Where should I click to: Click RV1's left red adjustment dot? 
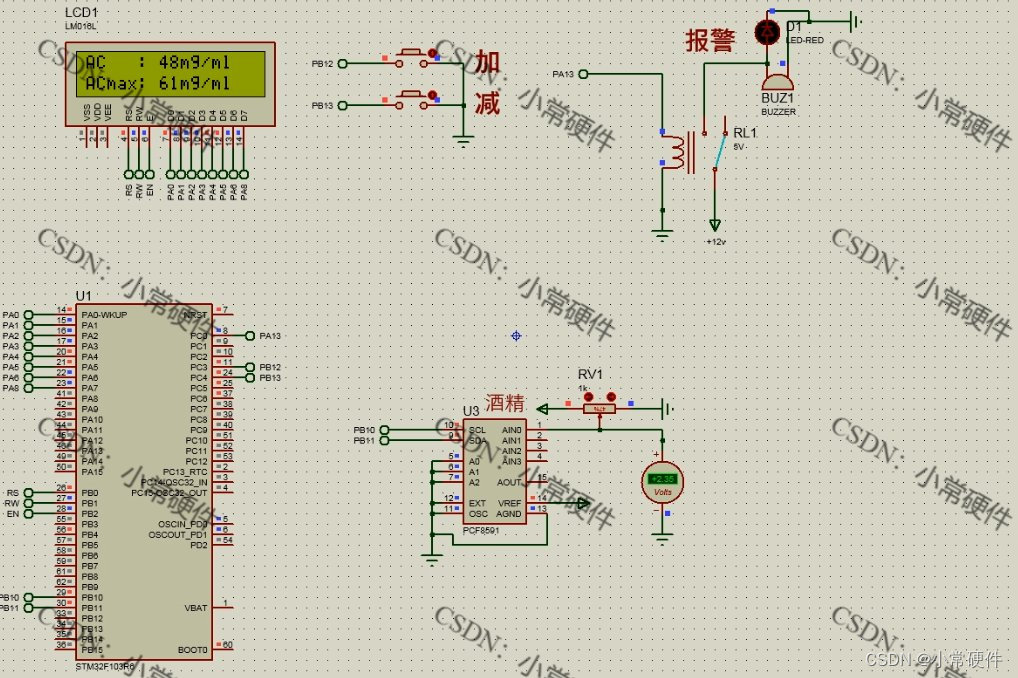(588, 396)
